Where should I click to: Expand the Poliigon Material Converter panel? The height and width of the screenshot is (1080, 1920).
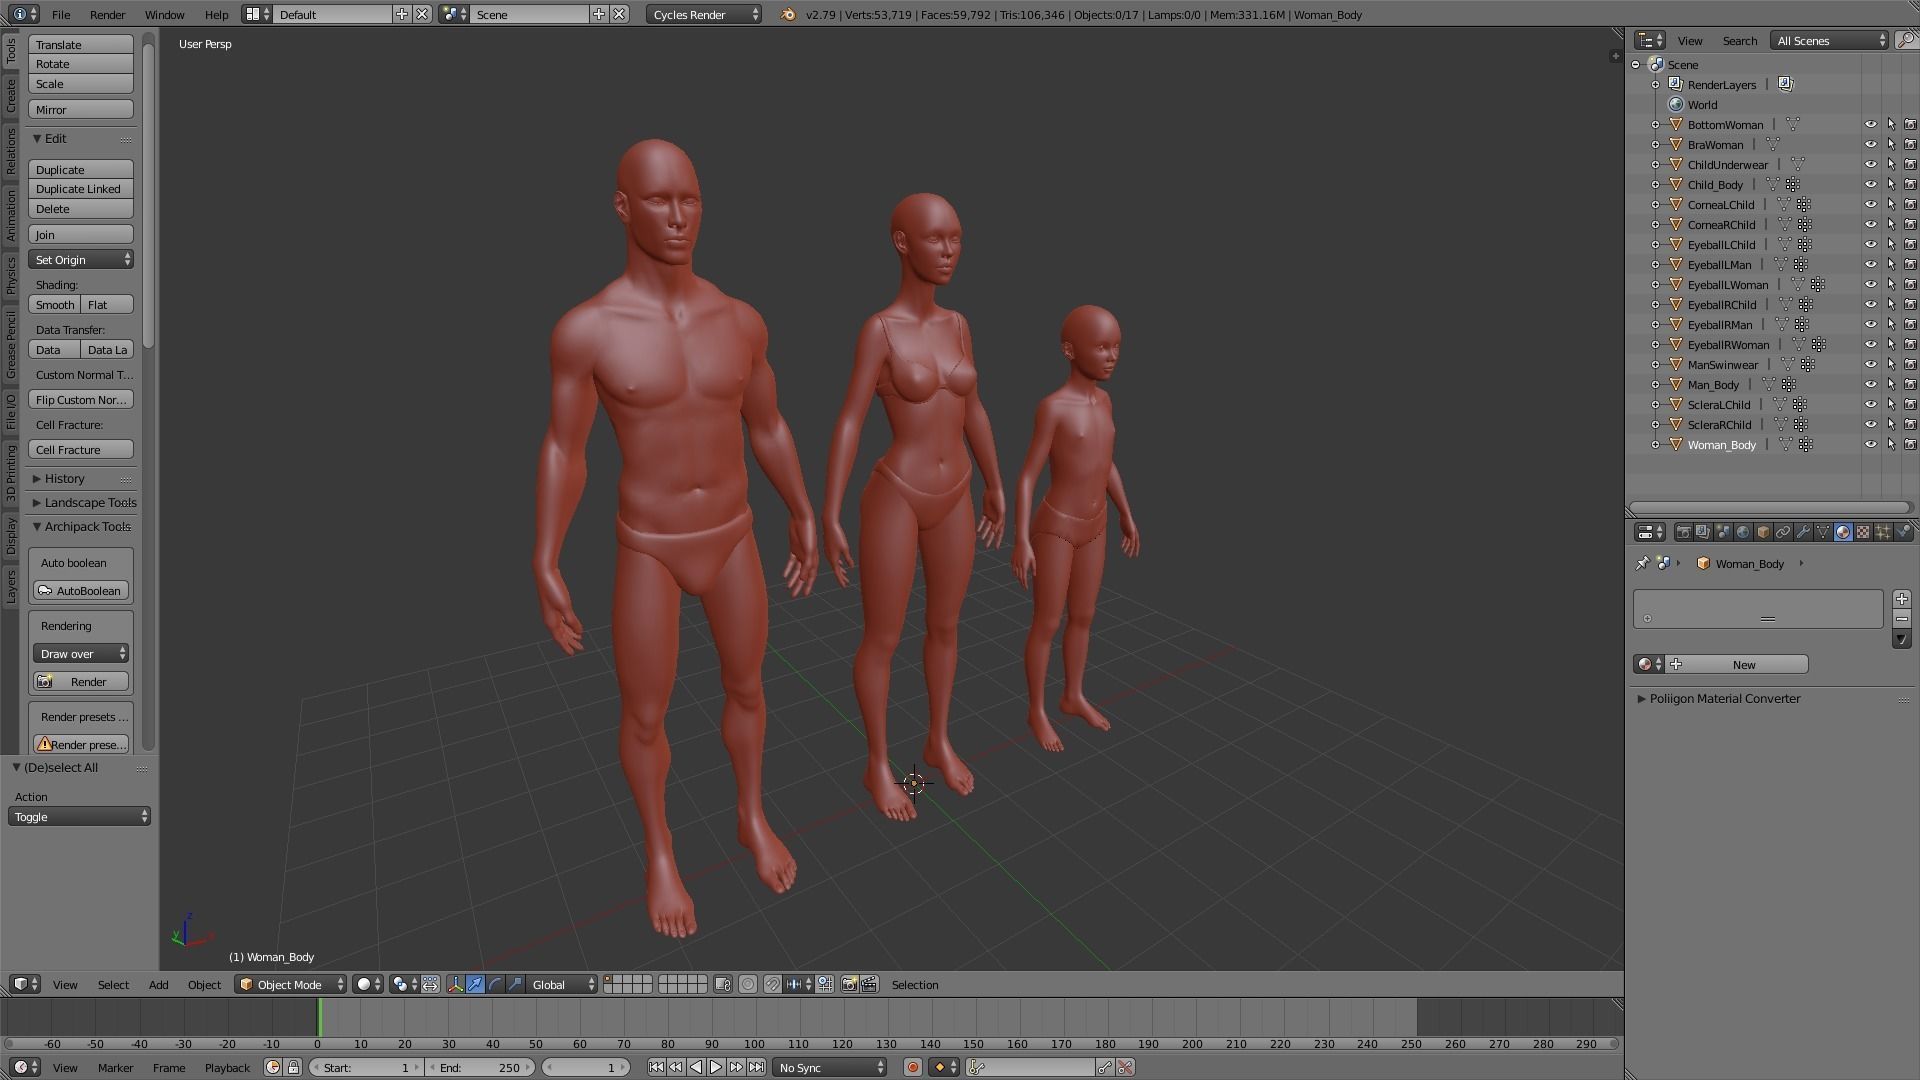point(1724,699)
